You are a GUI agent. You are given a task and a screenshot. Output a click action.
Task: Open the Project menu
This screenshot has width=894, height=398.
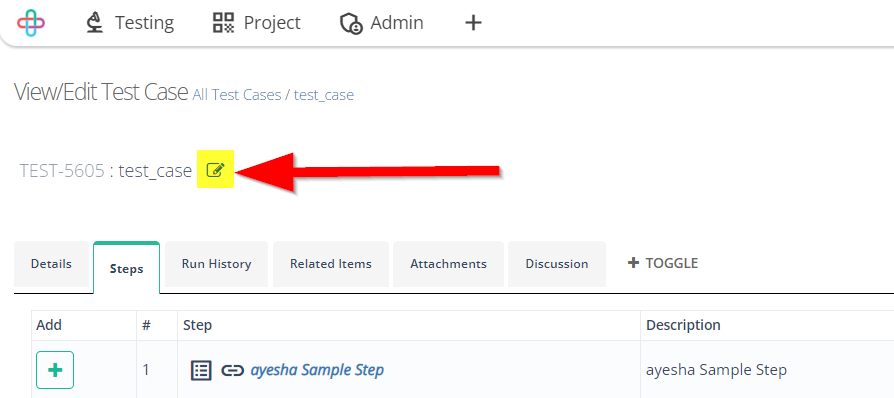pyautogui.click(x=257, y=23)
